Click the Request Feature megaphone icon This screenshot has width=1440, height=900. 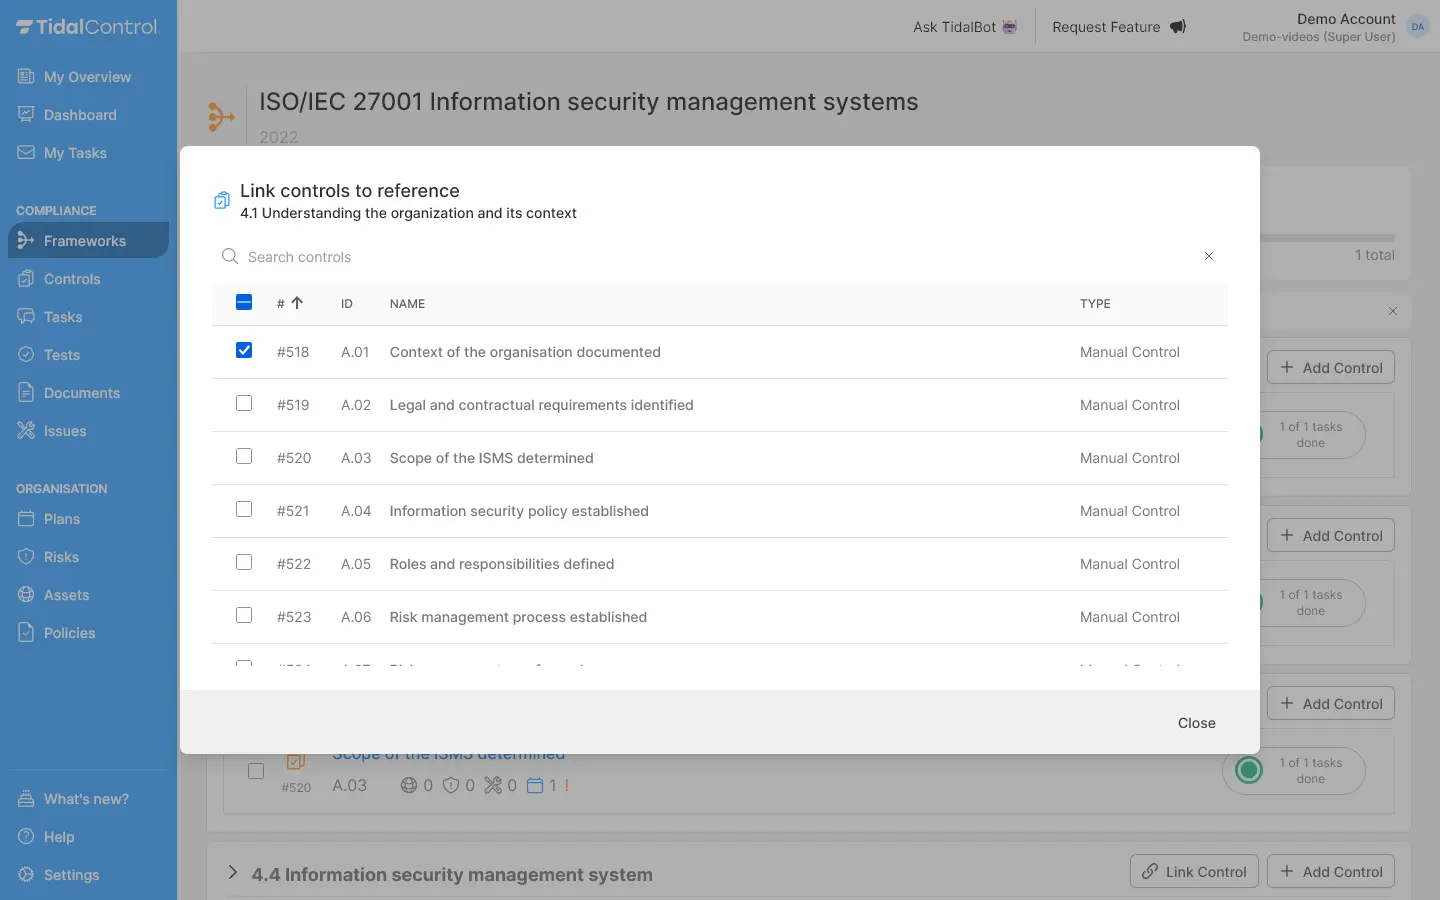pyautogui.click(x=1178, y=27)
